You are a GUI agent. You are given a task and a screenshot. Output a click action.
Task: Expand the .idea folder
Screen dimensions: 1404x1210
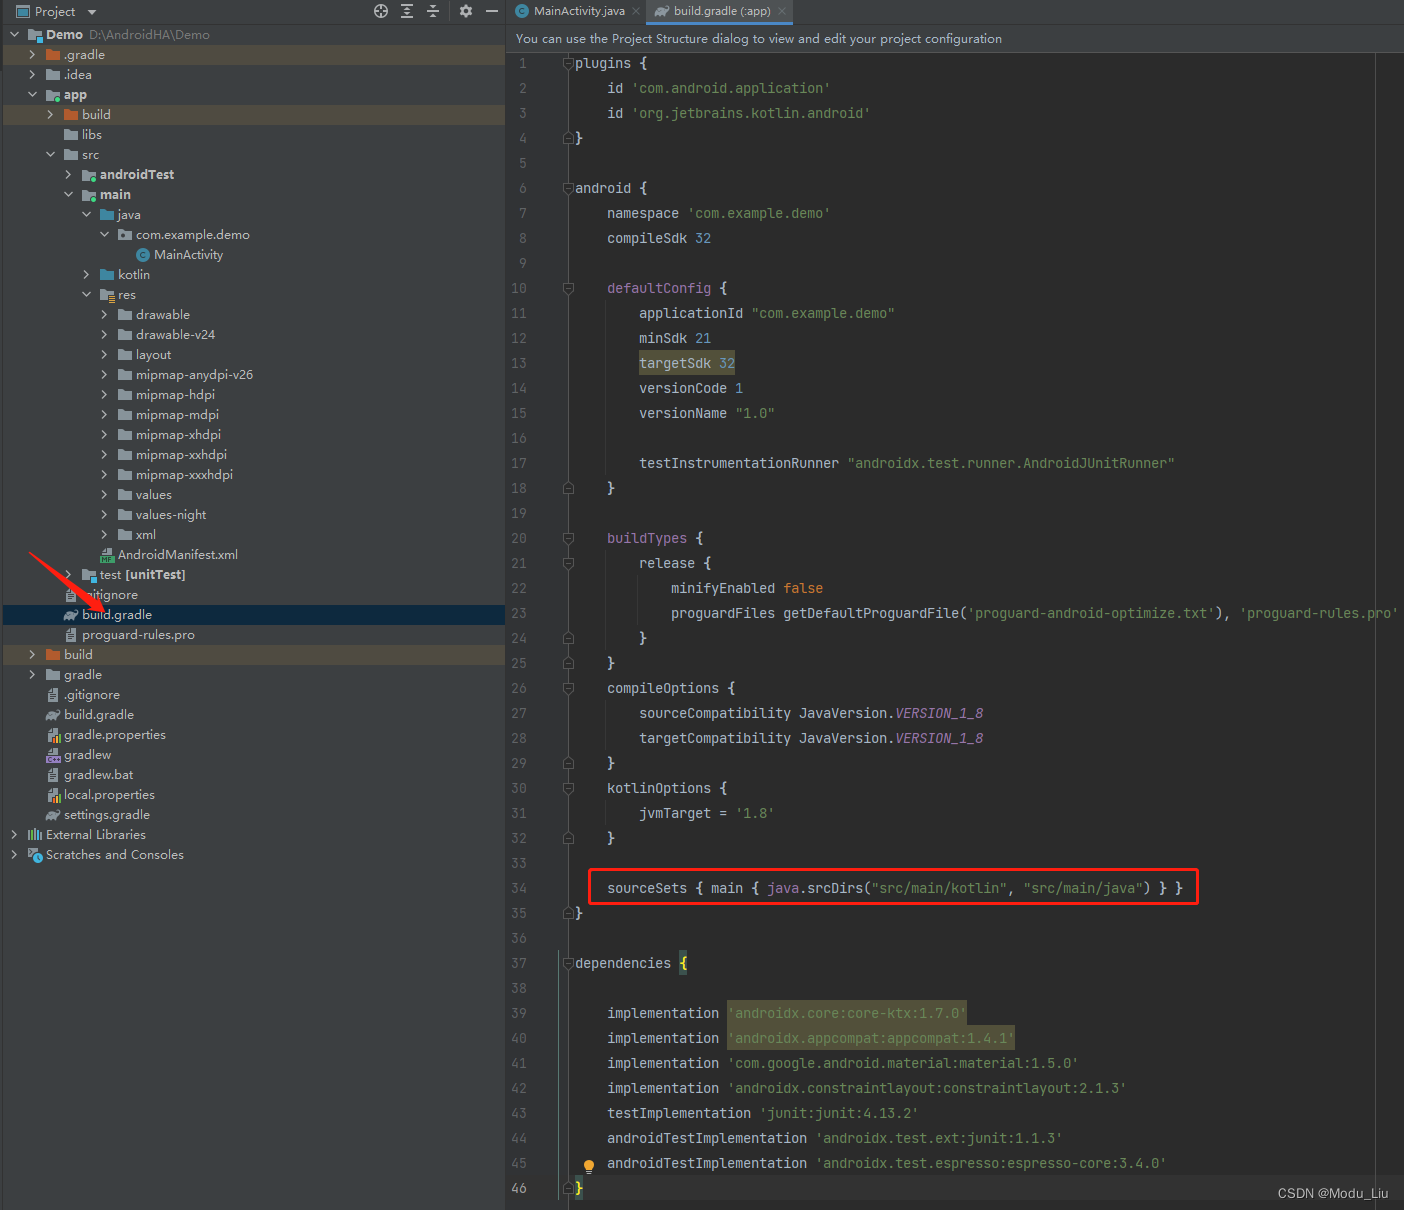[32, 75]
